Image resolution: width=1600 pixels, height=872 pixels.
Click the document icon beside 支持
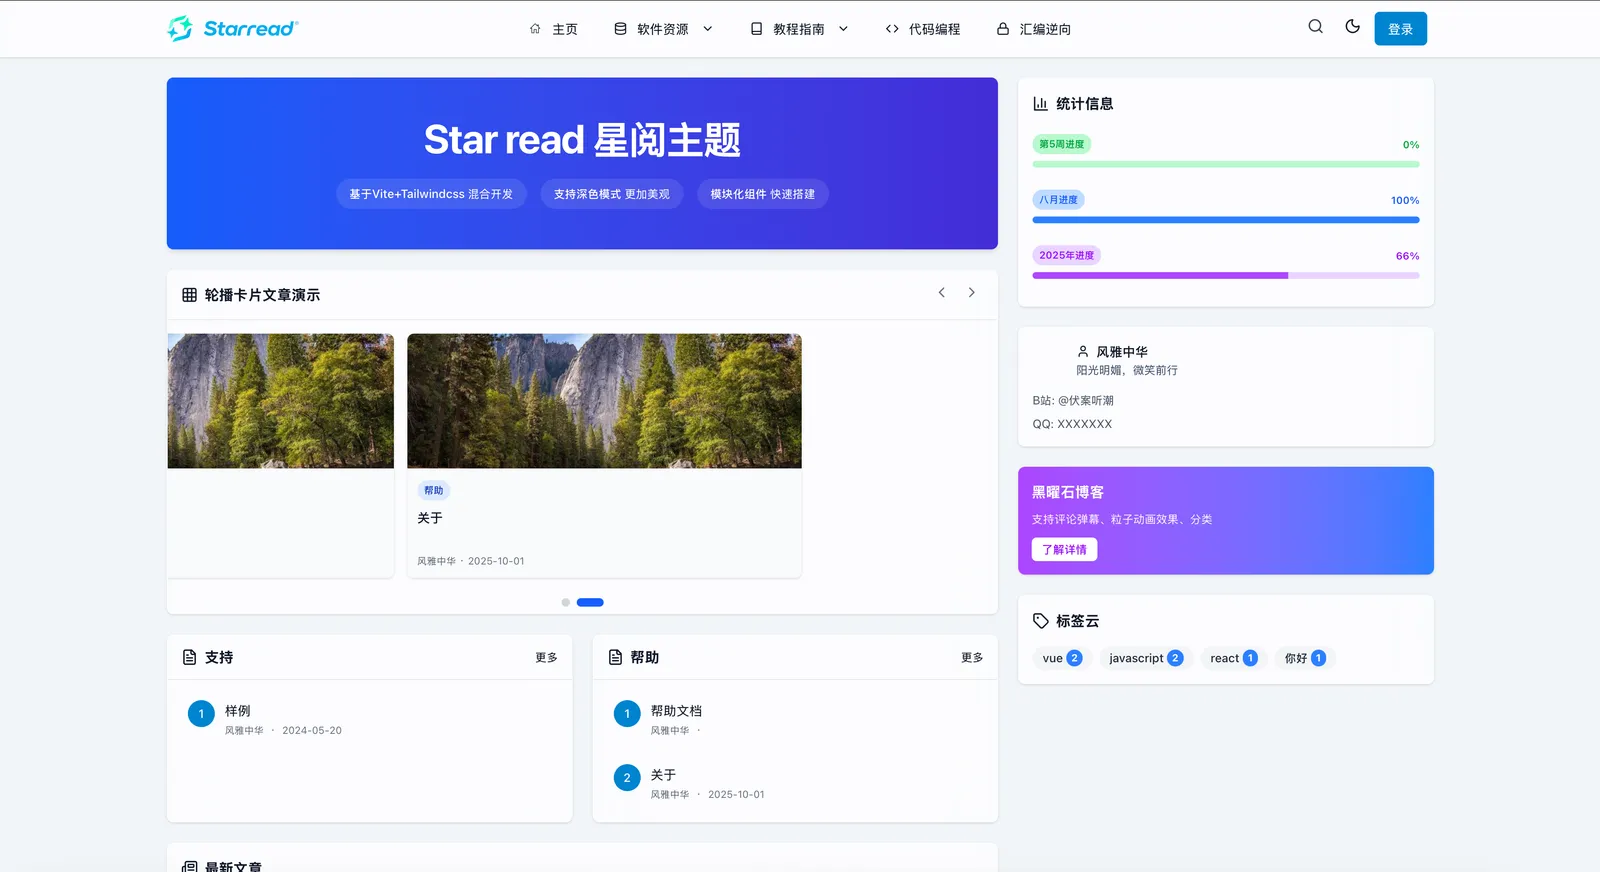tap(189, 657)
